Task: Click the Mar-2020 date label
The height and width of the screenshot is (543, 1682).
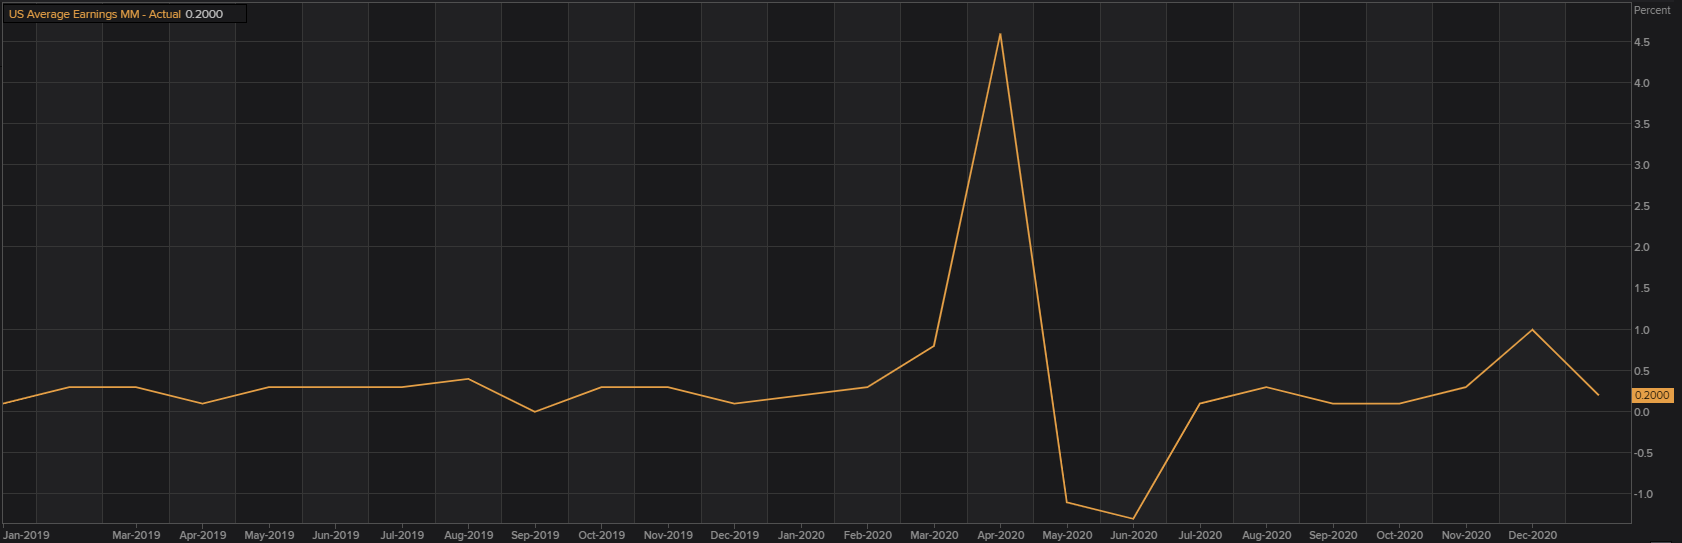Action: tap(934, 535)
